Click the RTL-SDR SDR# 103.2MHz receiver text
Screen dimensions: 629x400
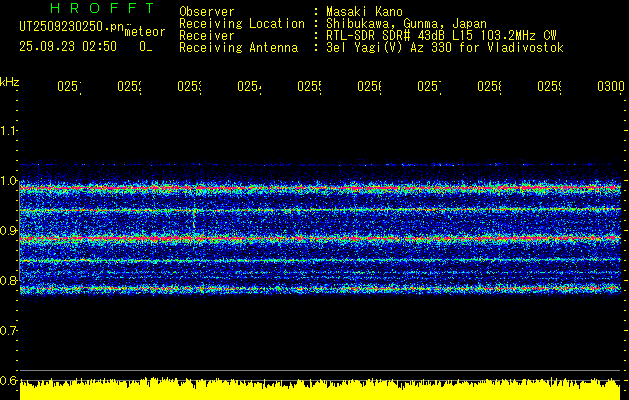(441, 36)
